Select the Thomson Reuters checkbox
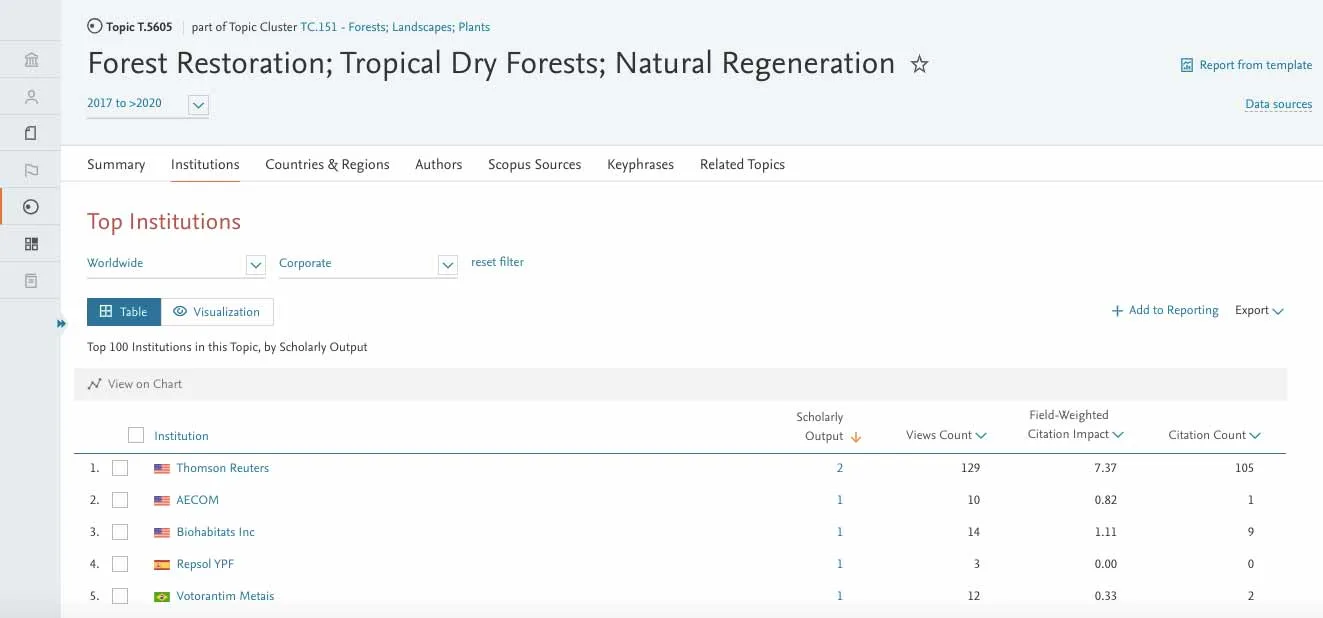1323x618 pixels. 120,468
